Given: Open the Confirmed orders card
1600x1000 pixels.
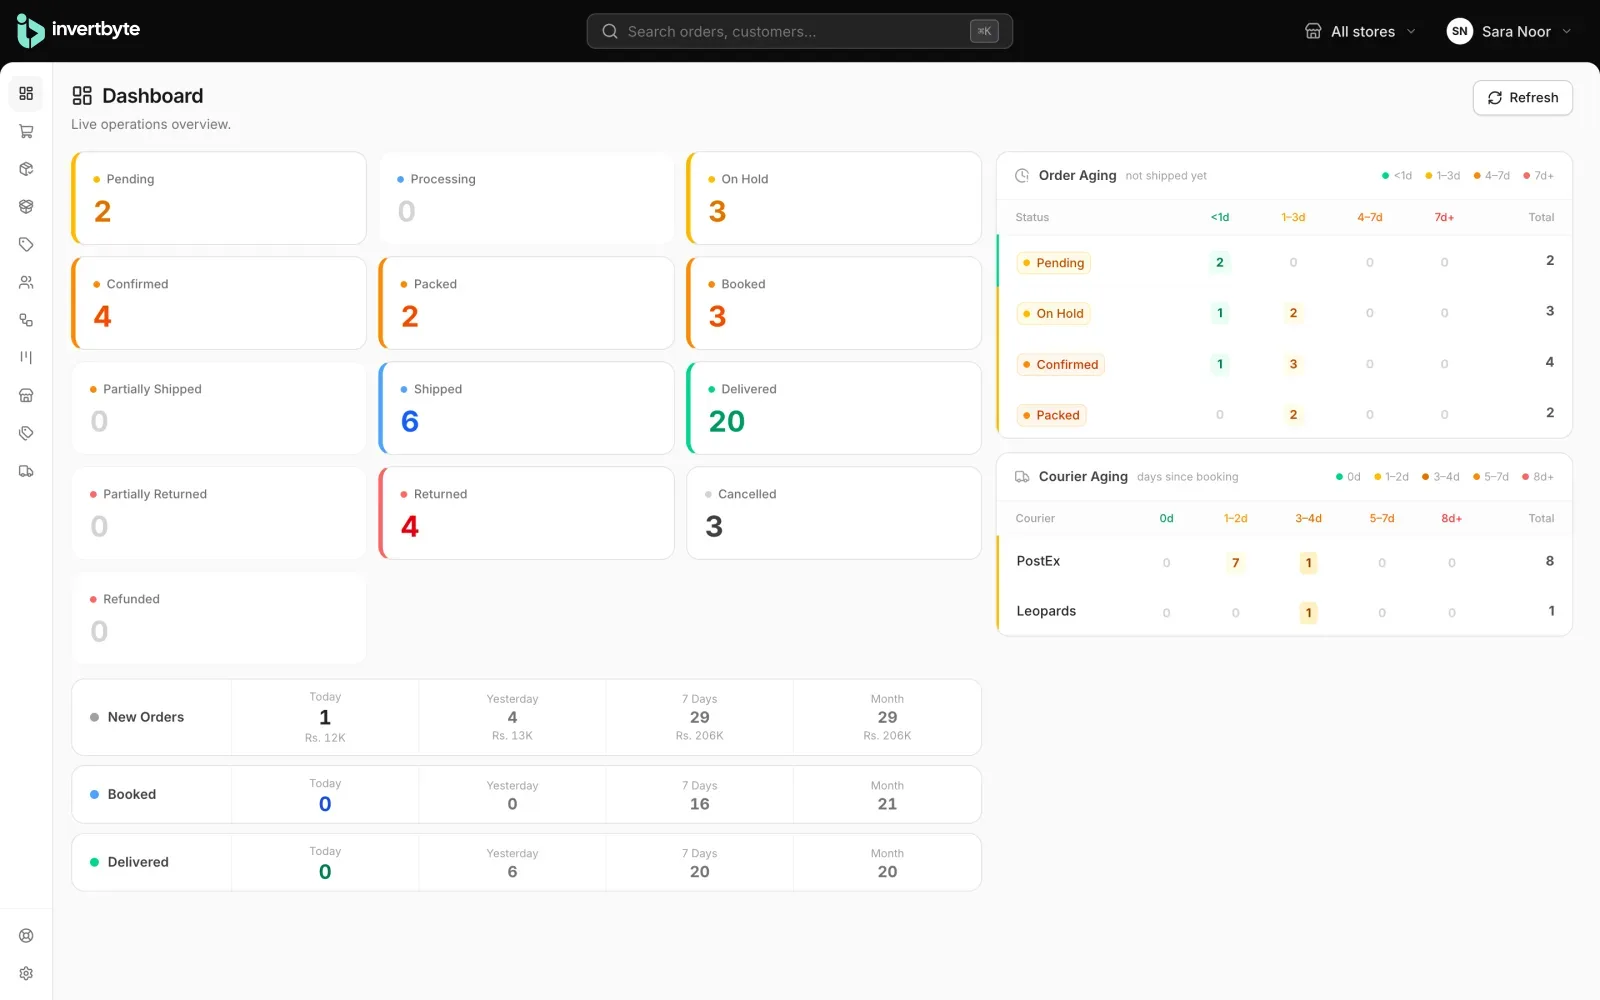Looking at the screenshot, I should coord(219,303).
